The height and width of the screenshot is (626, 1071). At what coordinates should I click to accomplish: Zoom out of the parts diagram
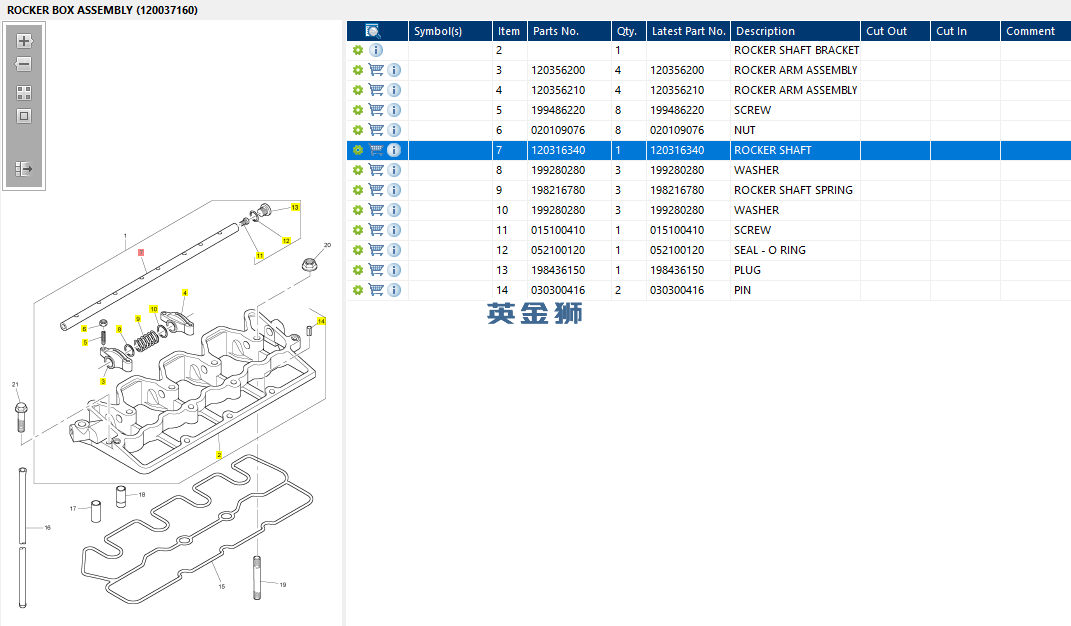click(24, 64)
